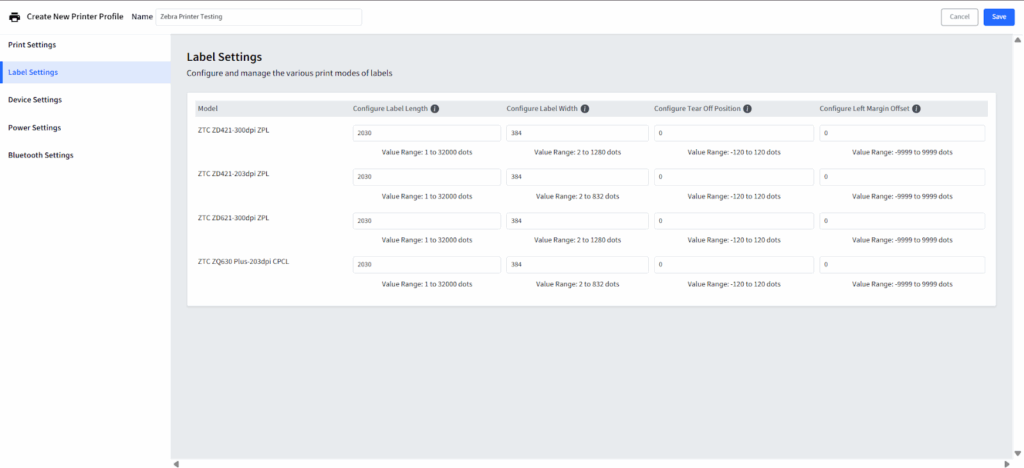The height and width of the screenshot is (468, 1024).
Task: Click the left arrow of horizontal scrollbar
Action: 177,463
